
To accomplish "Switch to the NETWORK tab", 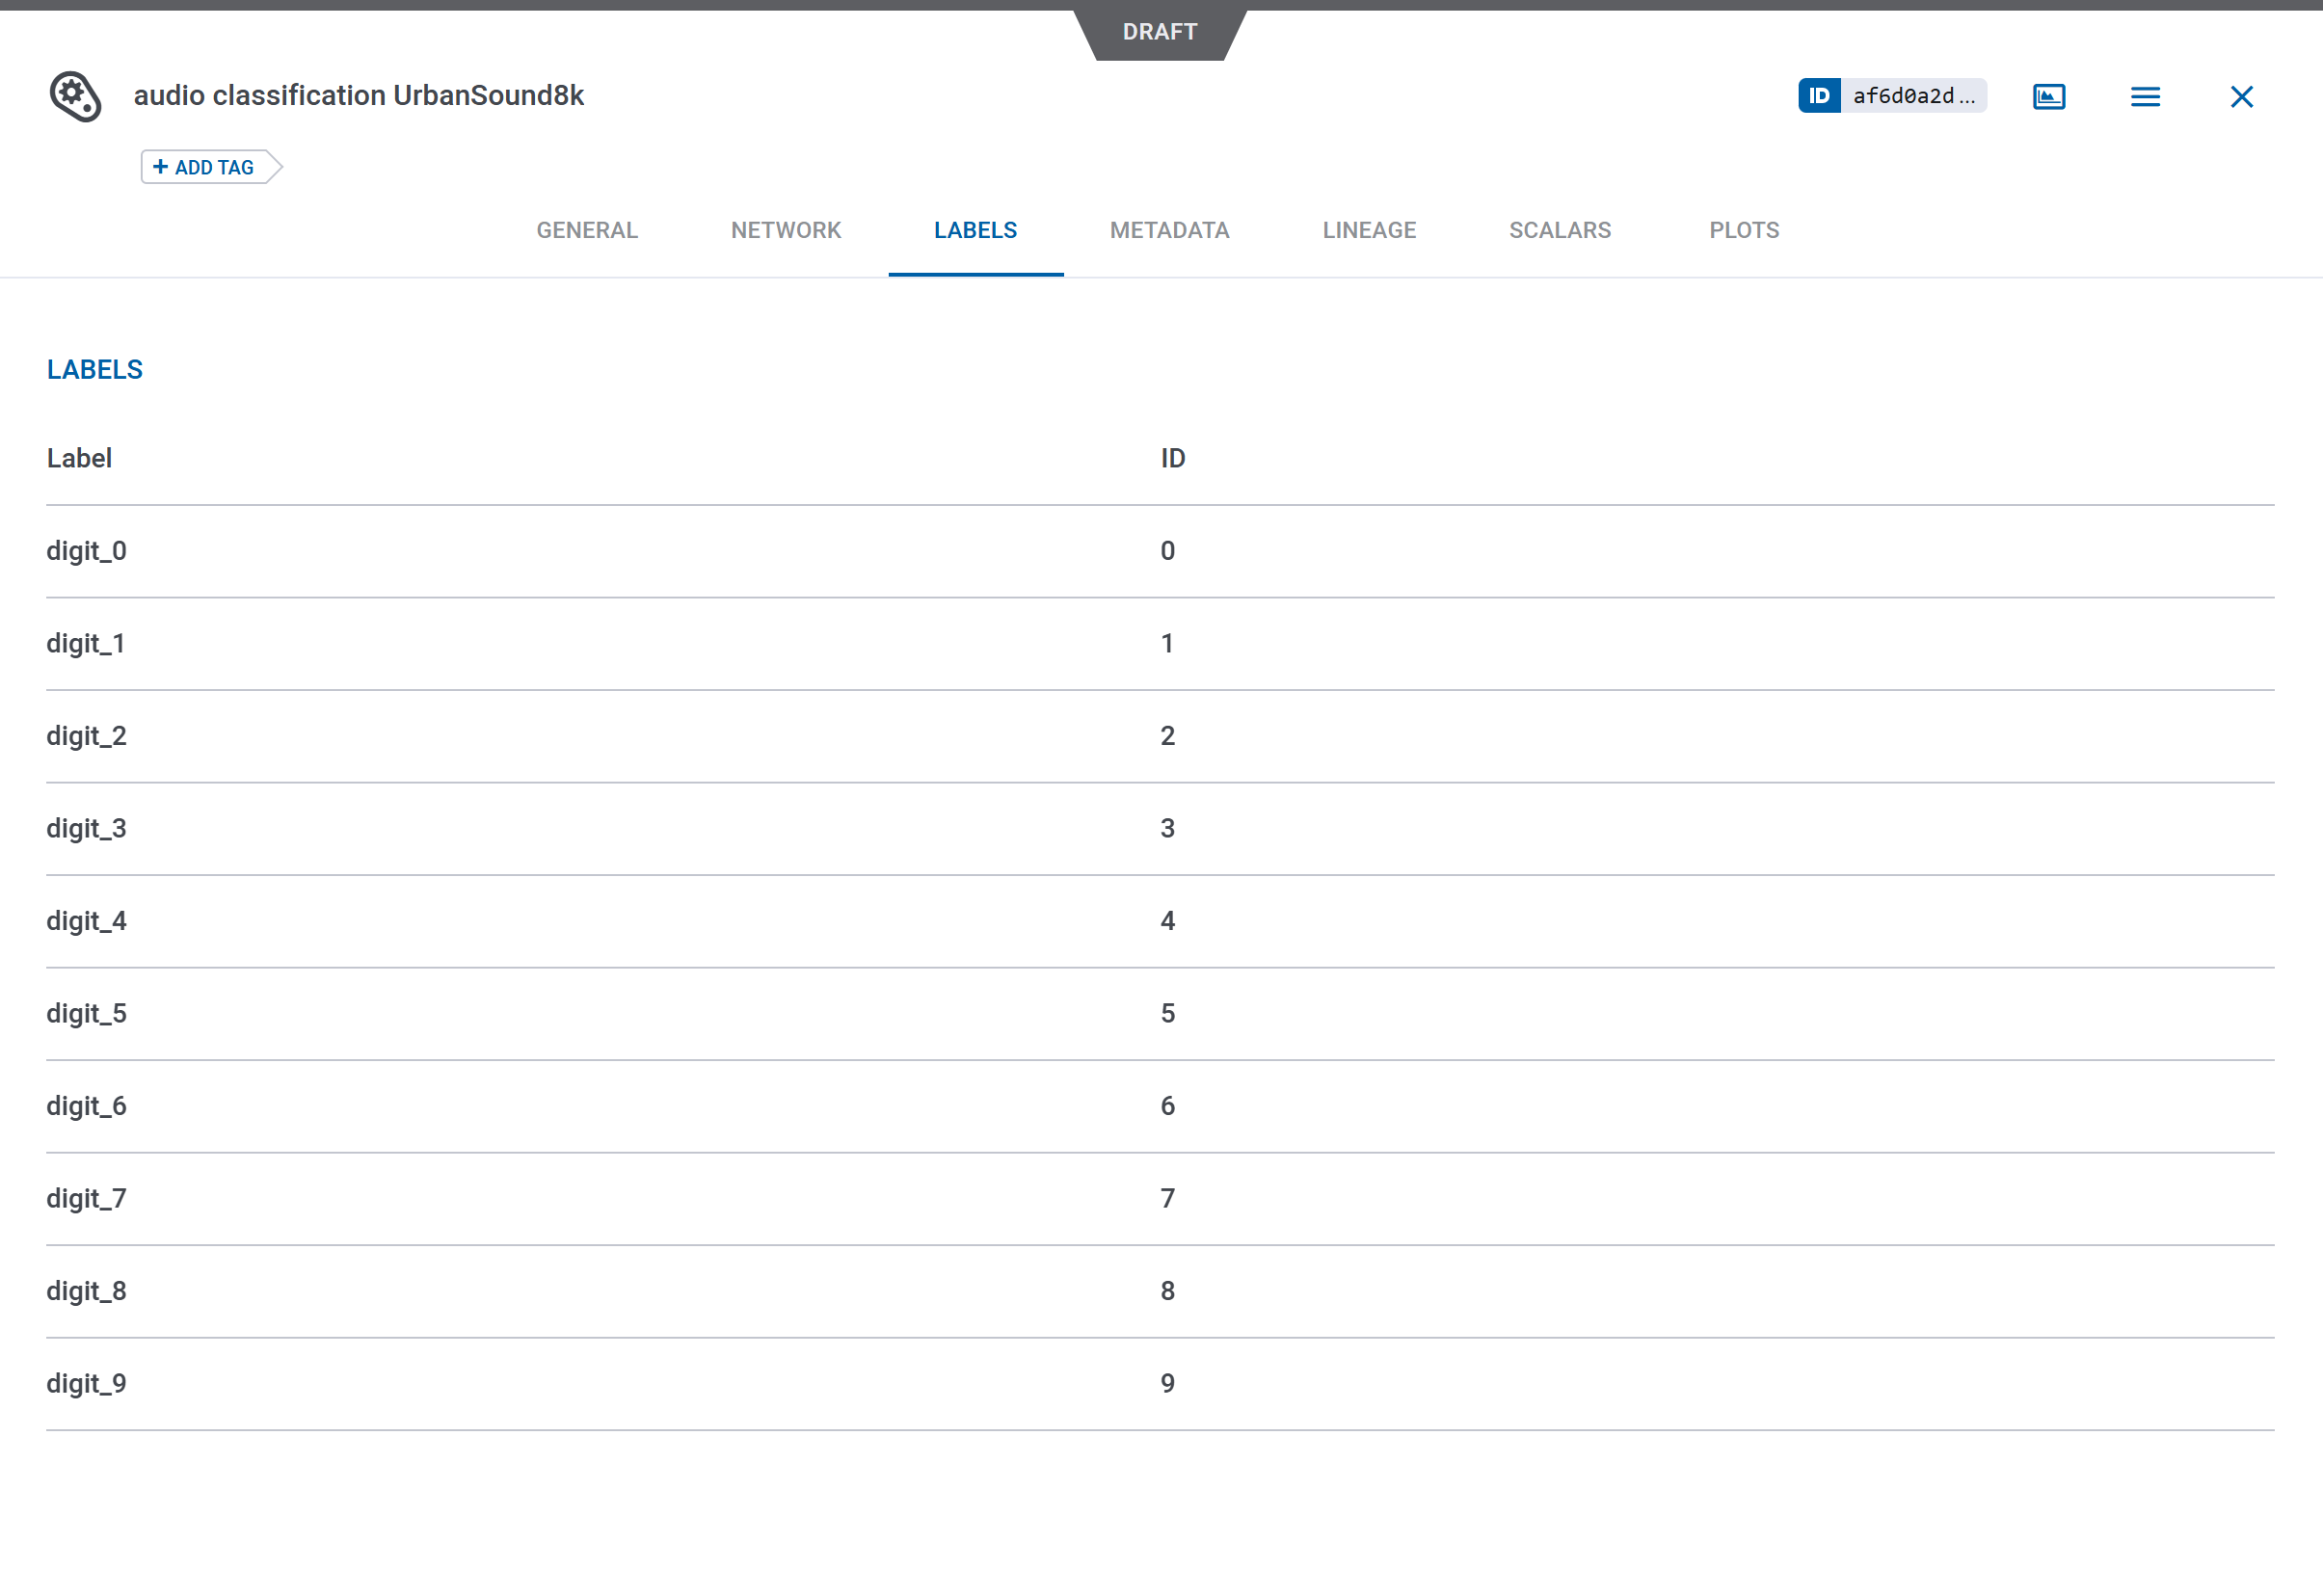I will point(785,230).
